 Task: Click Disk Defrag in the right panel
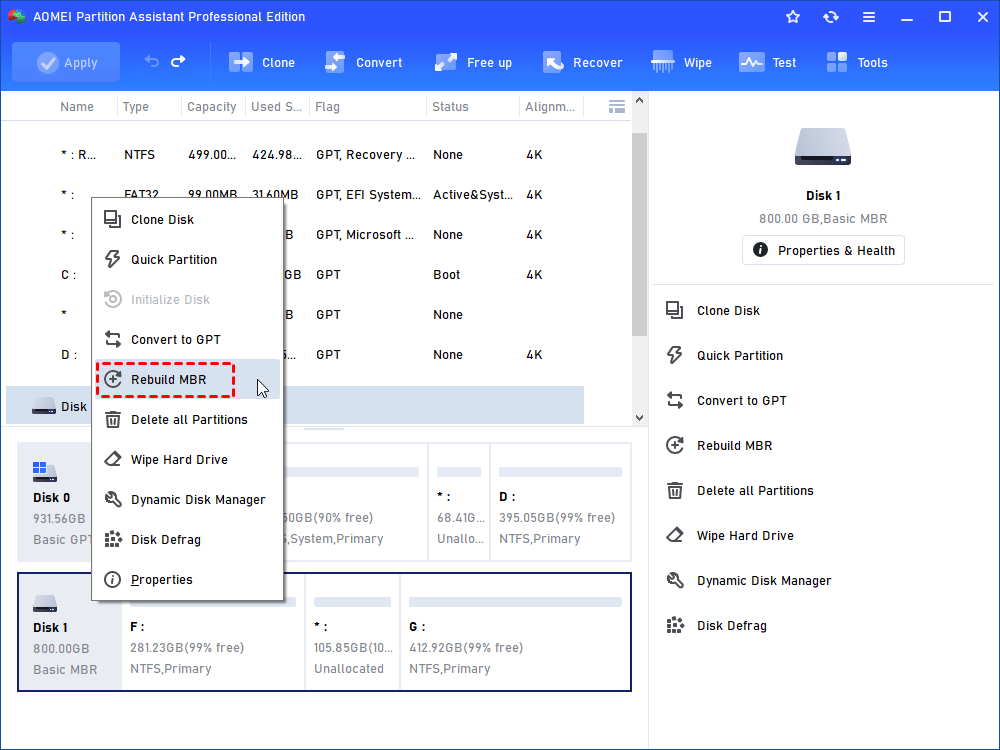click(x=716, y=626)
